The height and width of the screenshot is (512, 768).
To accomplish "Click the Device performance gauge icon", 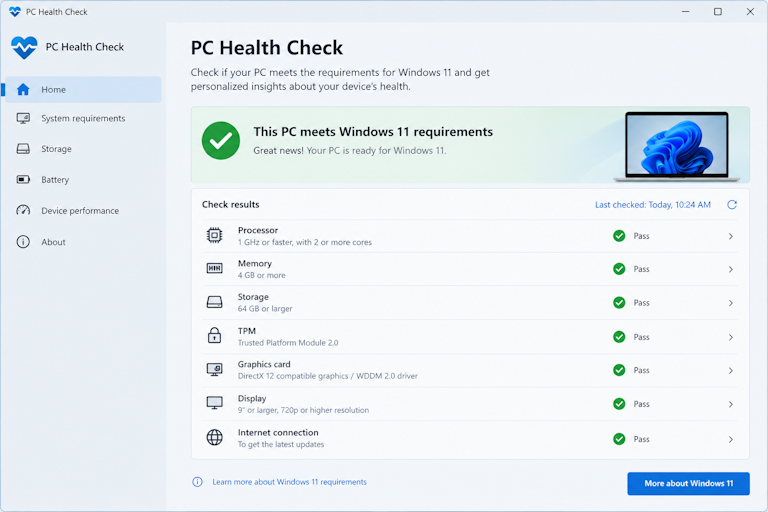I will coord(23,210).
